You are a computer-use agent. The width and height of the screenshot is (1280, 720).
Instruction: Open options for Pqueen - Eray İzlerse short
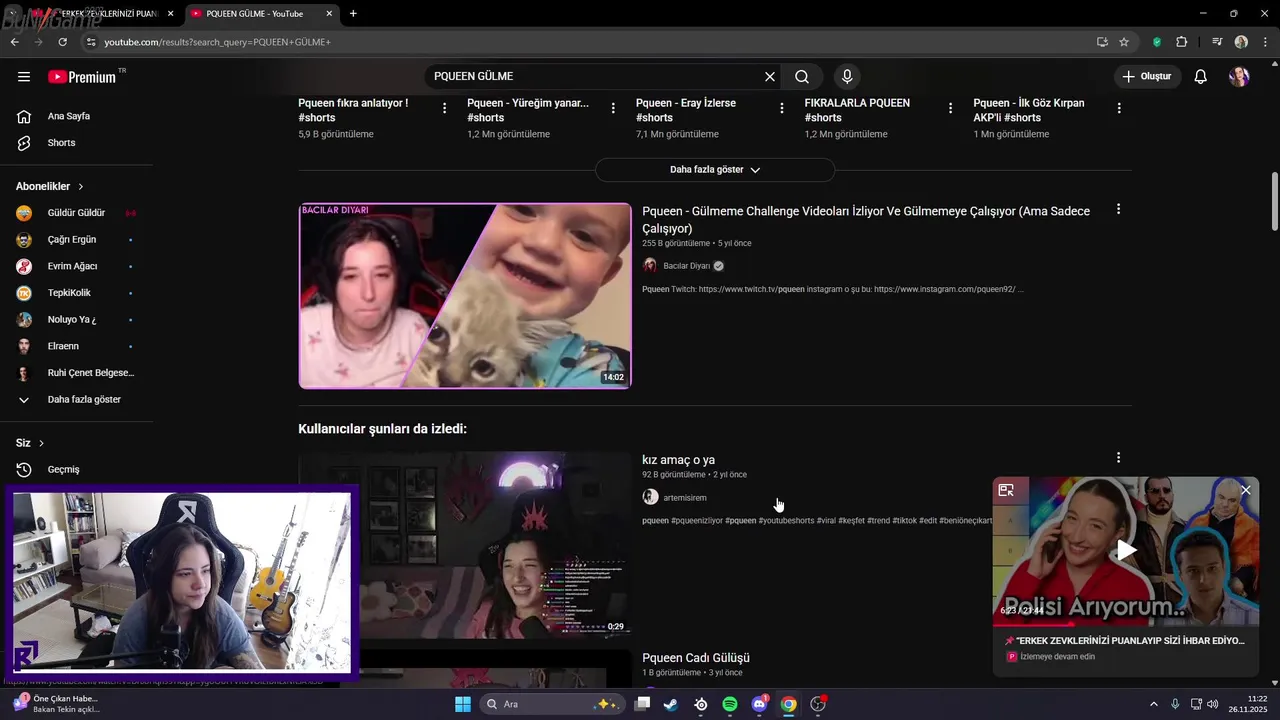pos(782,109)
